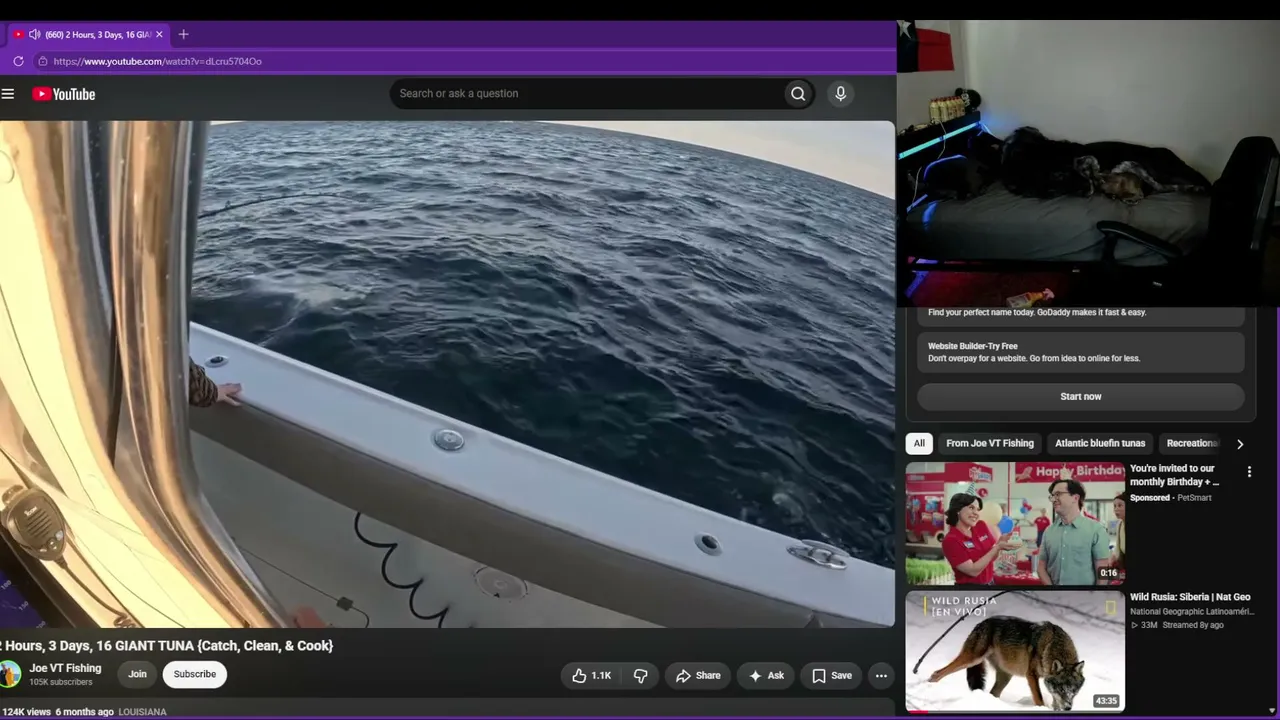Viewport: 1280px width, 720px height.
Task: Visit the National Geographic Latinoamérica channel
Action: pos(1192,611)
